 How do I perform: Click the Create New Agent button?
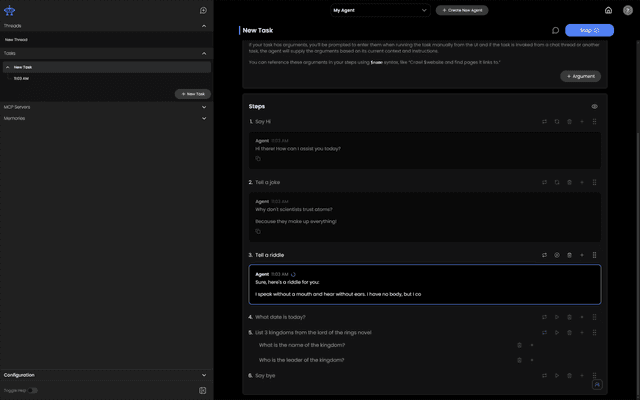coord(462,10)
